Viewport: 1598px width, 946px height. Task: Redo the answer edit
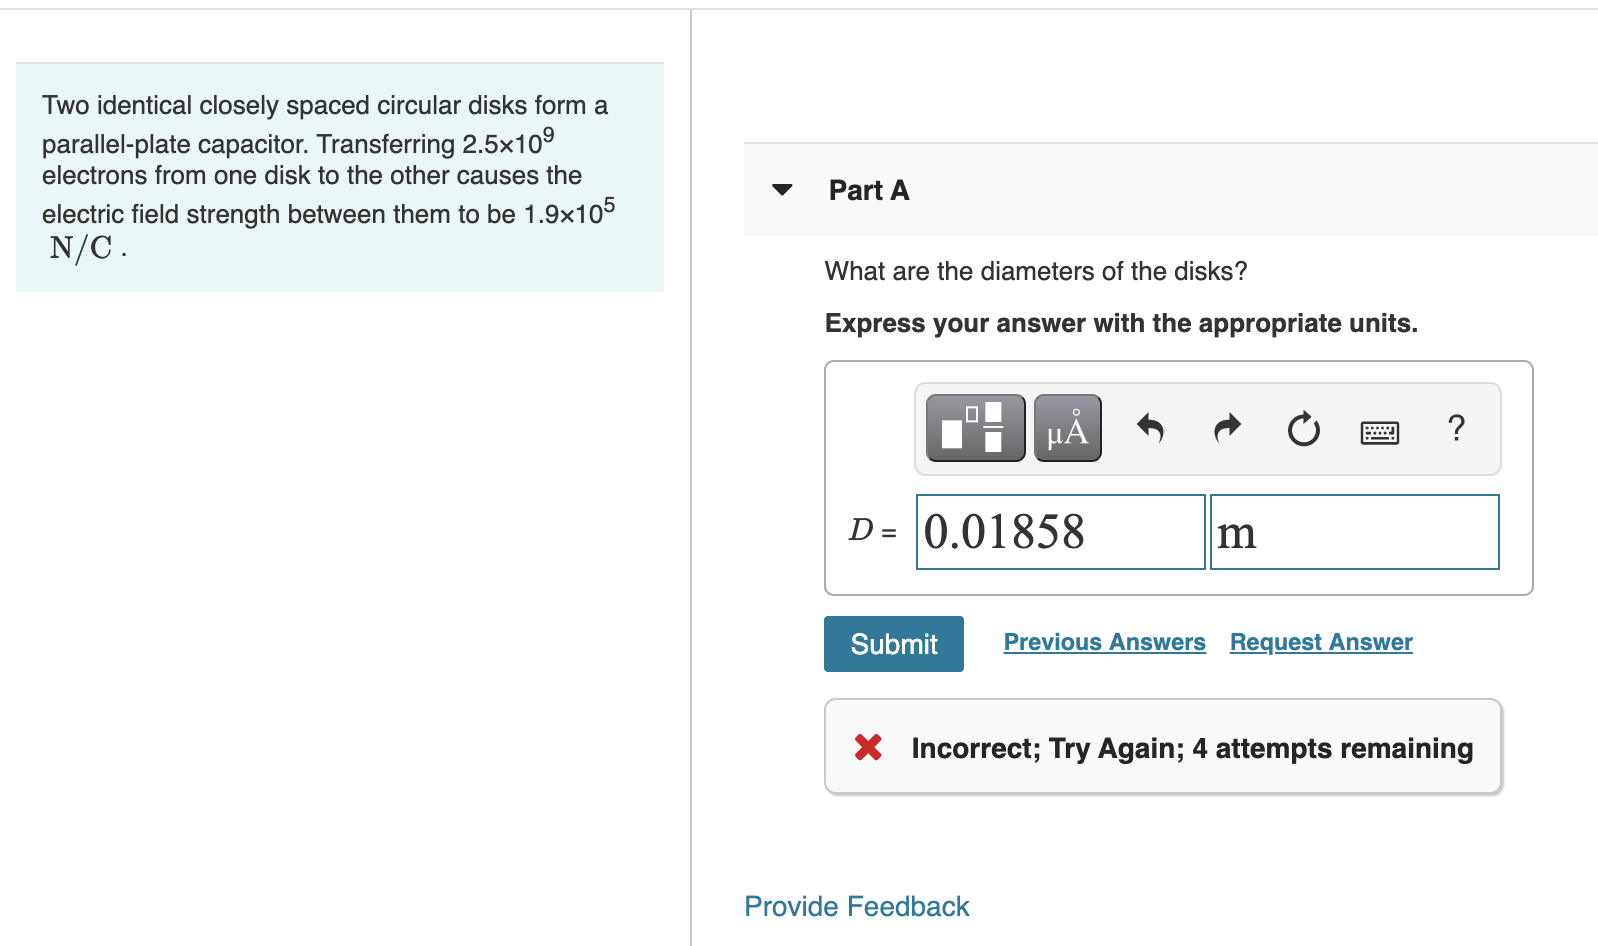point(1226,429)
